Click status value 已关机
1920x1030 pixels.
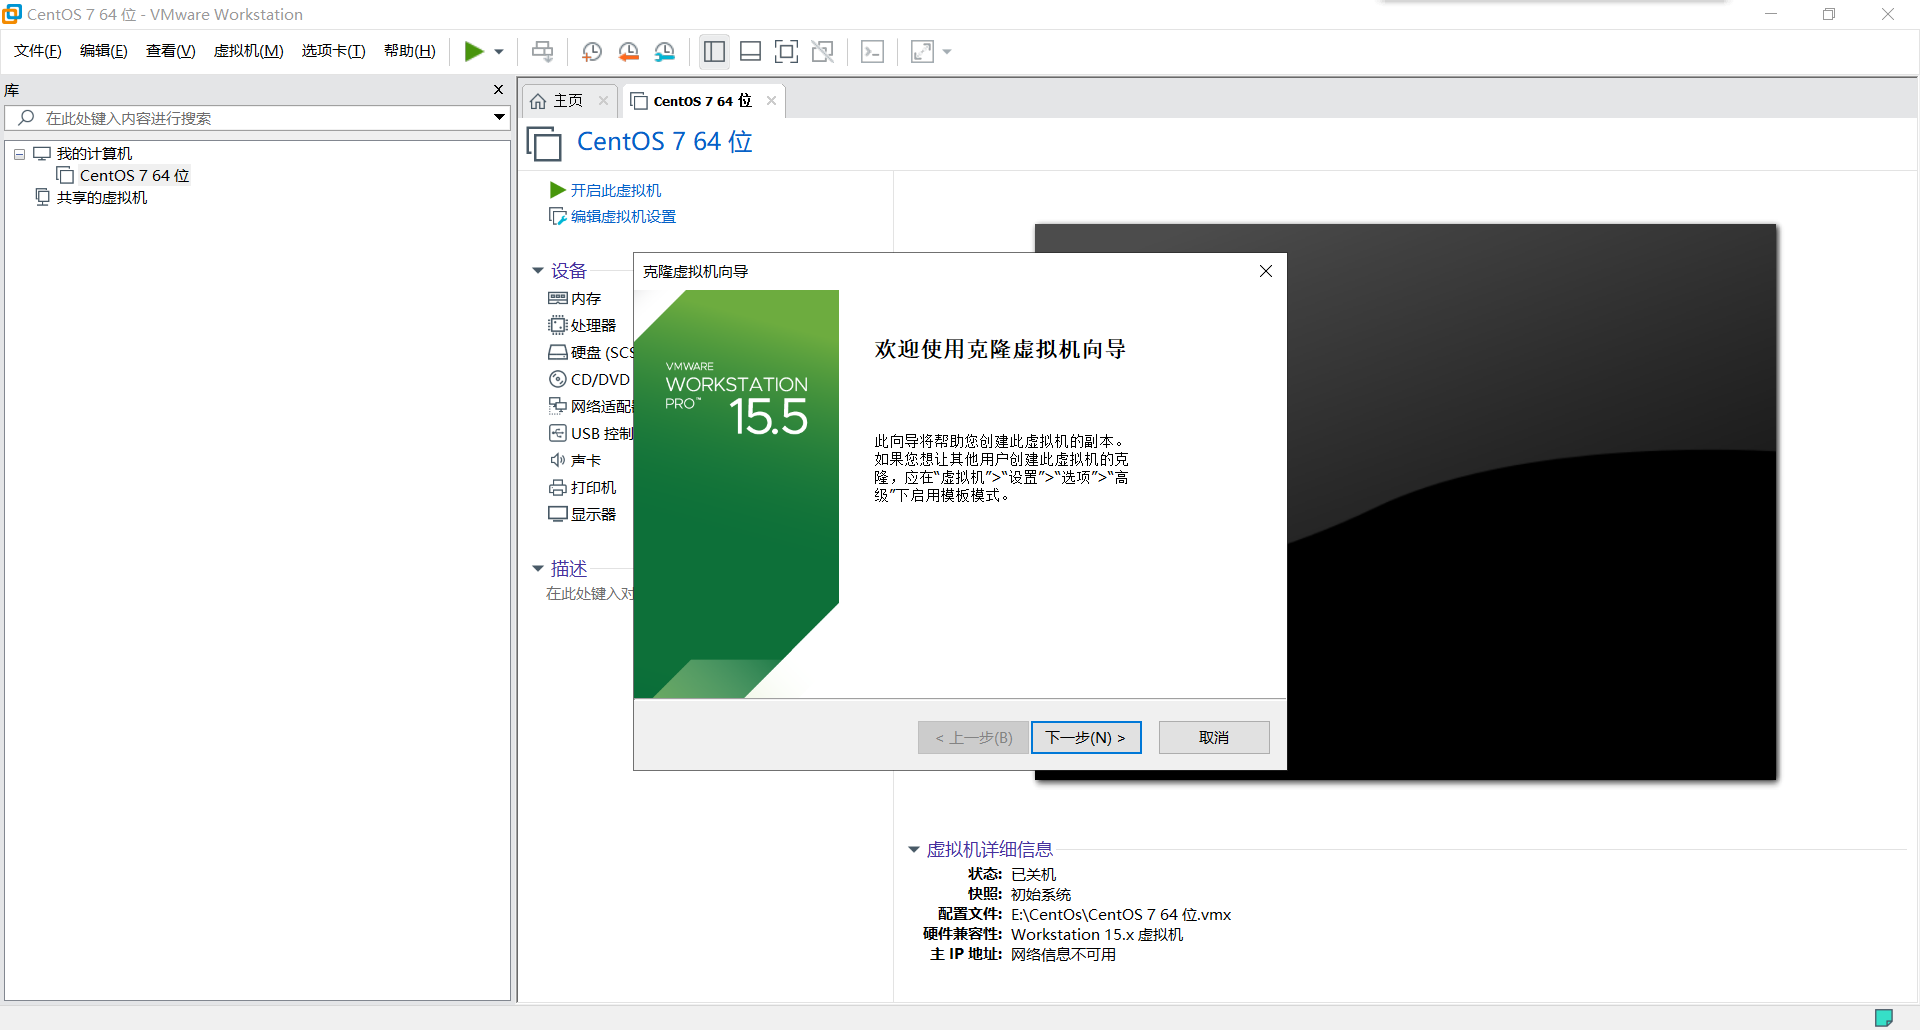click(1033, 875)
